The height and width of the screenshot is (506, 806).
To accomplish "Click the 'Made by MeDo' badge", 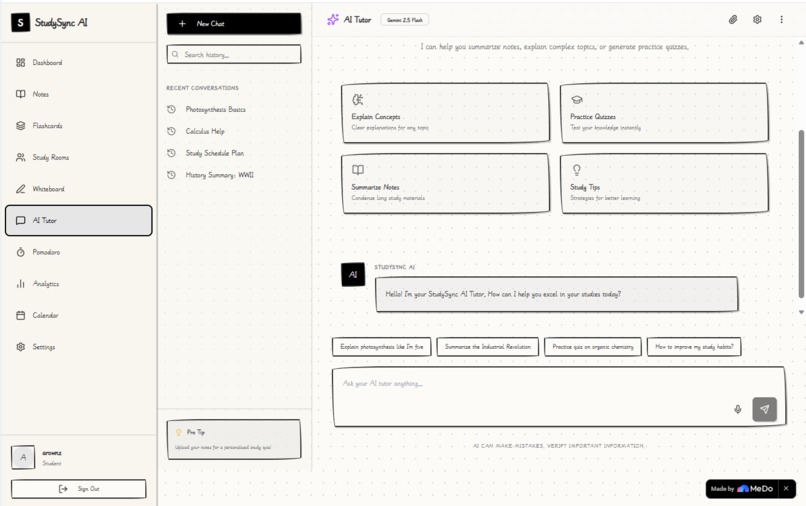I will [x=742, y=489].
